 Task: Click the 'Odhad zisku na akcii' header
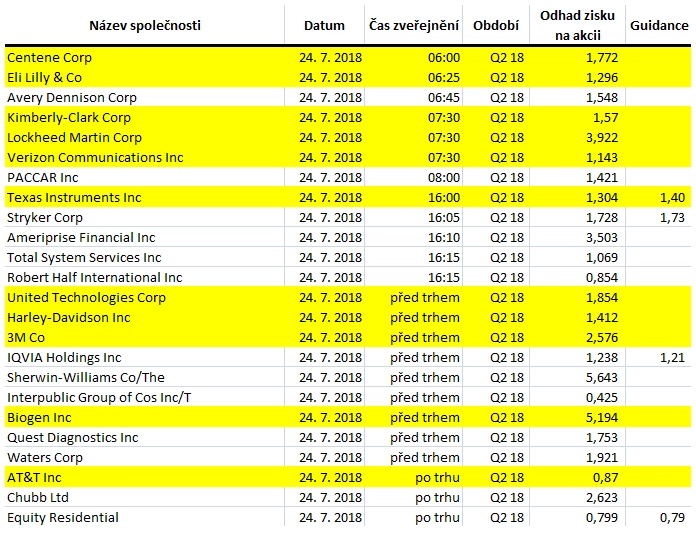577,25
